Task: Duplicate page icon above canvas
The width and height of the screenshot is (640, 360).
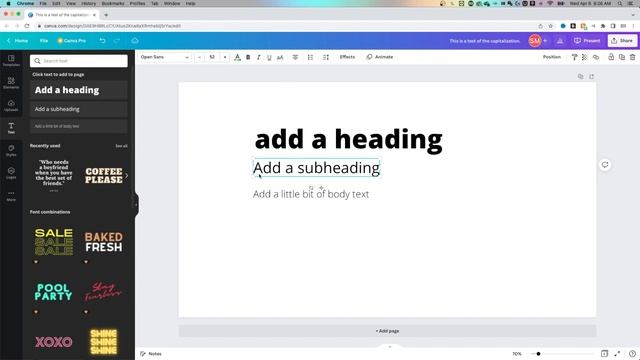Action: tap(580, 76)
